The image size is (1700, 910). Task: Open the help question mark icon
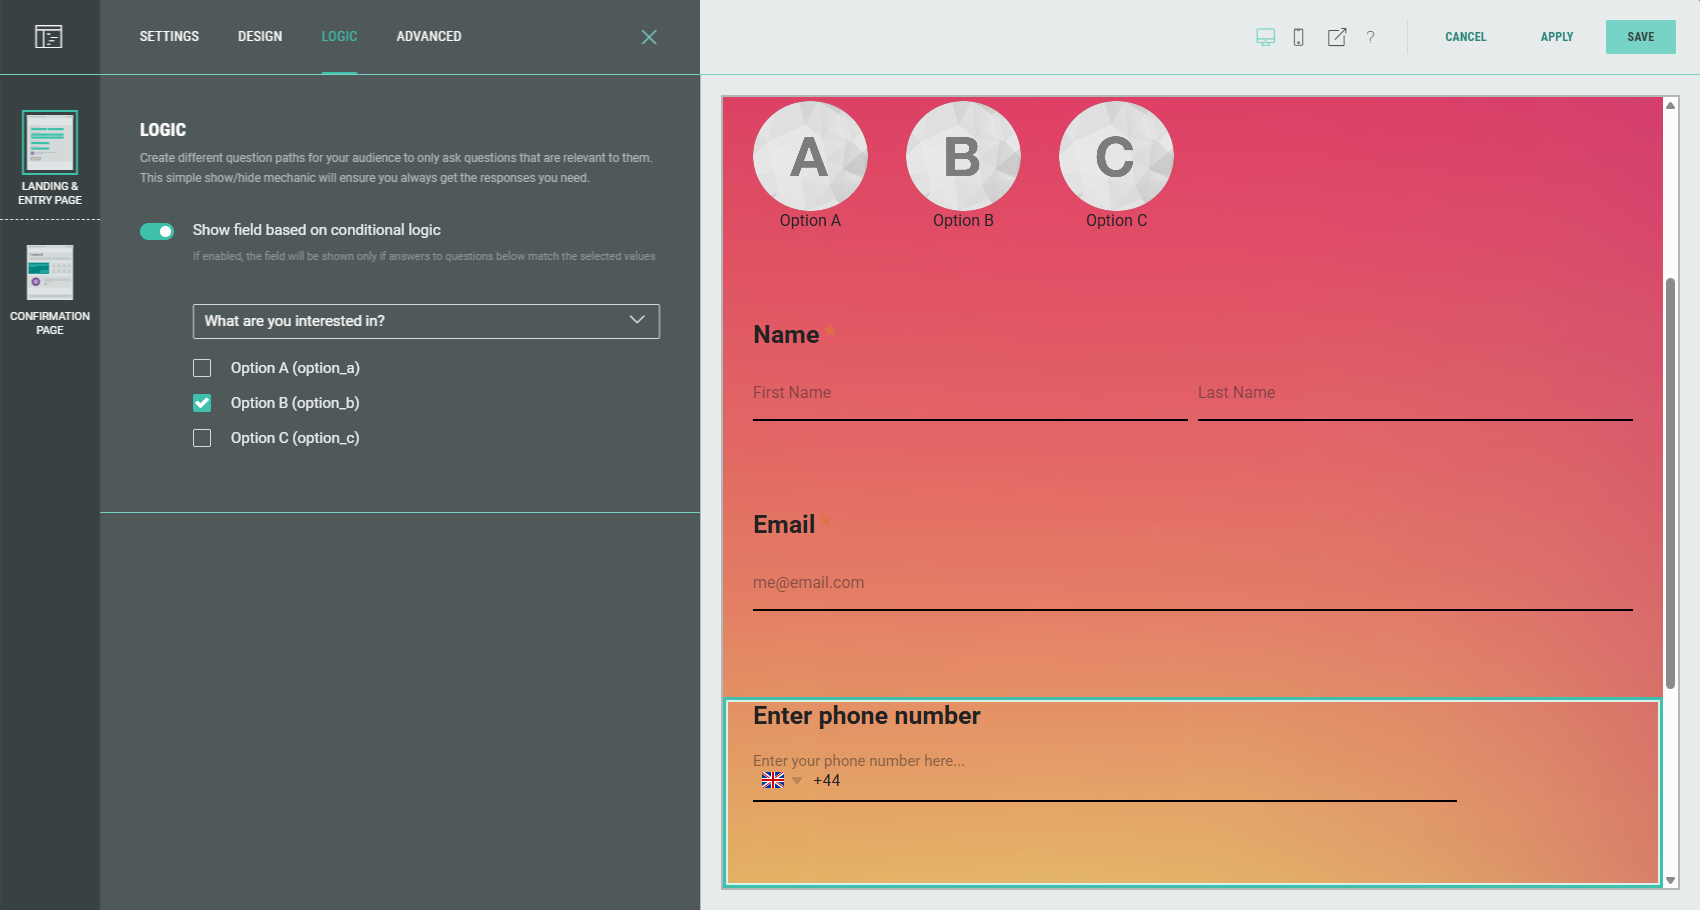pos(1370,37)
